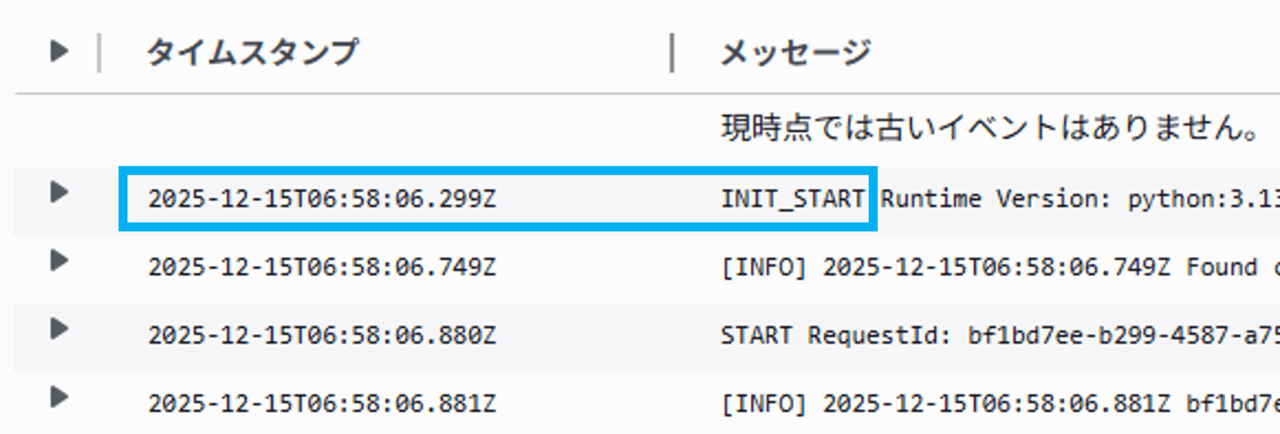Image resolution: width=1280 pixels, height=434 pixels.
Task: Click the 現時点では古いイベントはありません notice
Action: tap(988, 128)
